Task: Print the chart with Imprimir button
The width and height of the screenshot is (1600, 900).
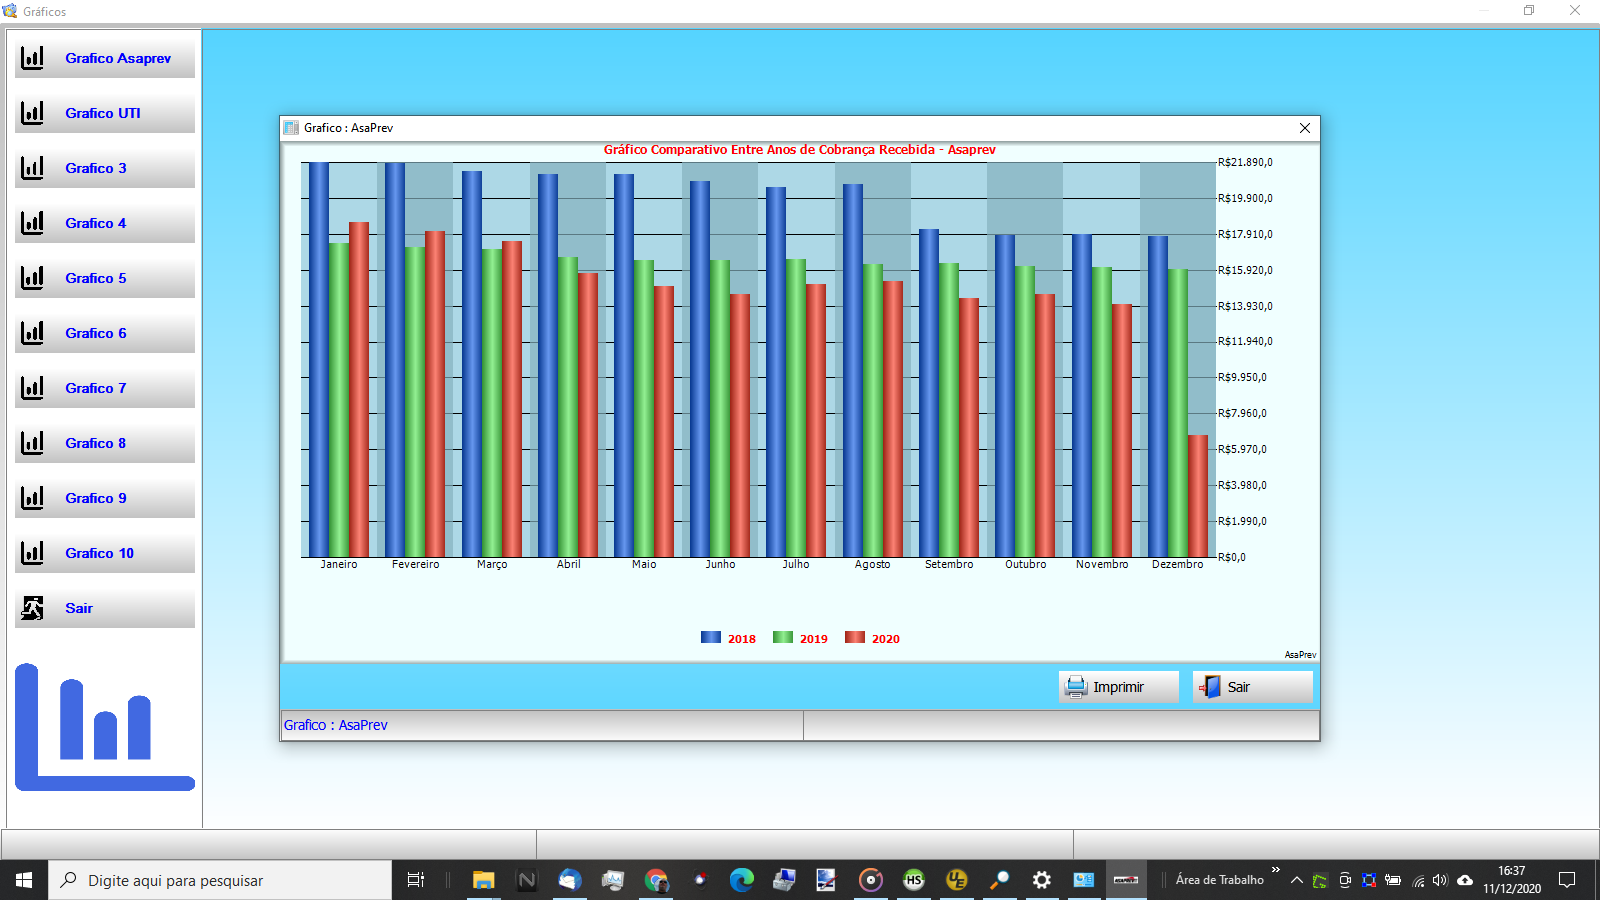Action: click(x=1119, y=687)
